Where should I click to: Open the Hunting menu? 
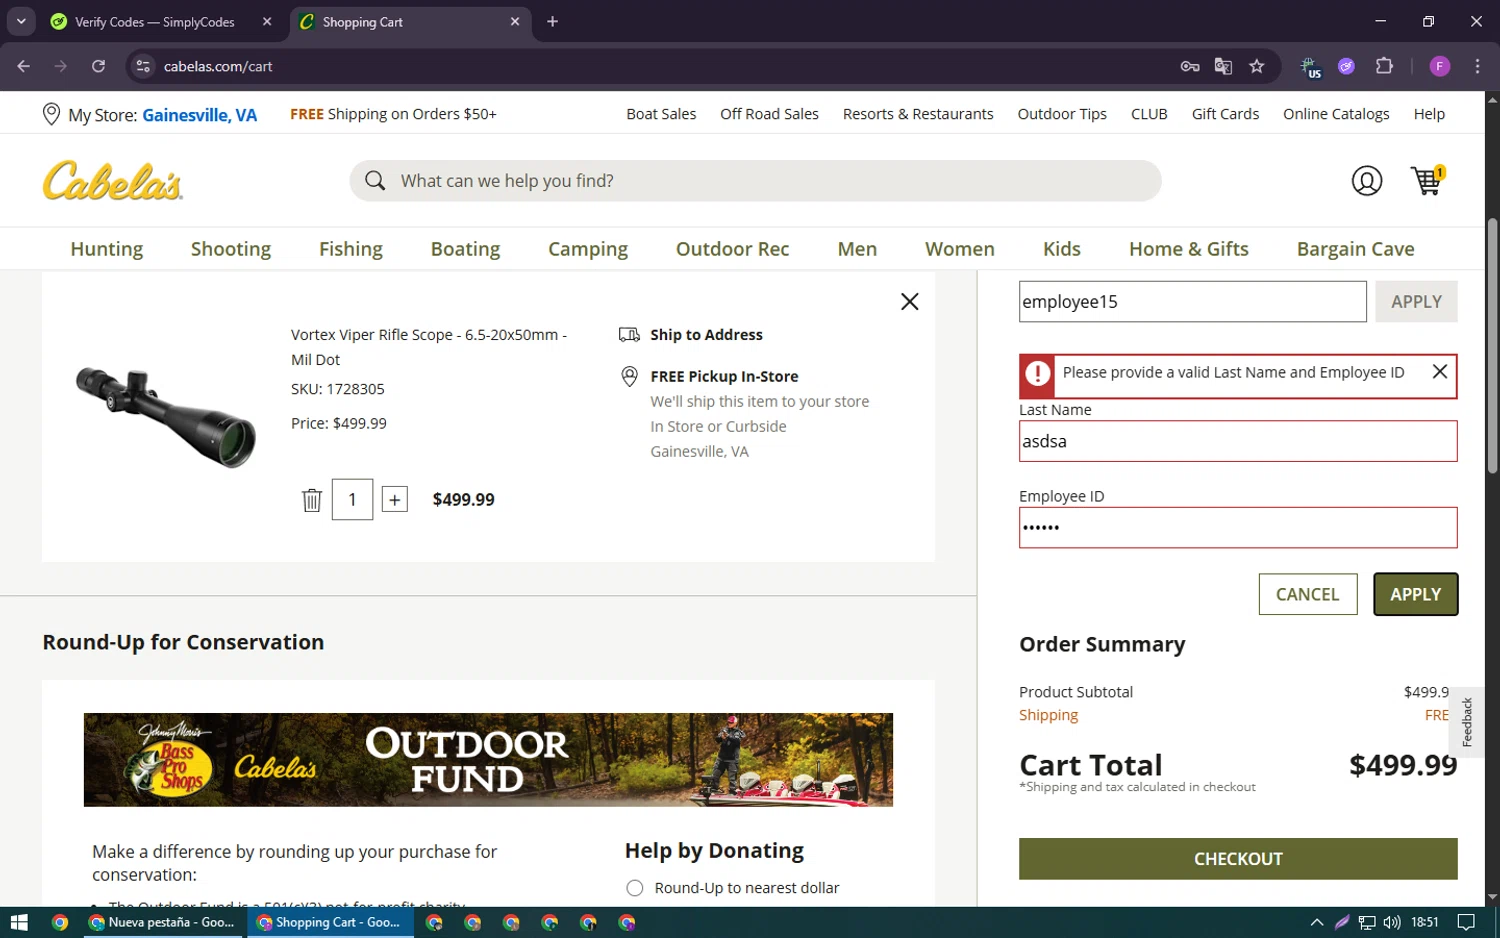(107, 249)
